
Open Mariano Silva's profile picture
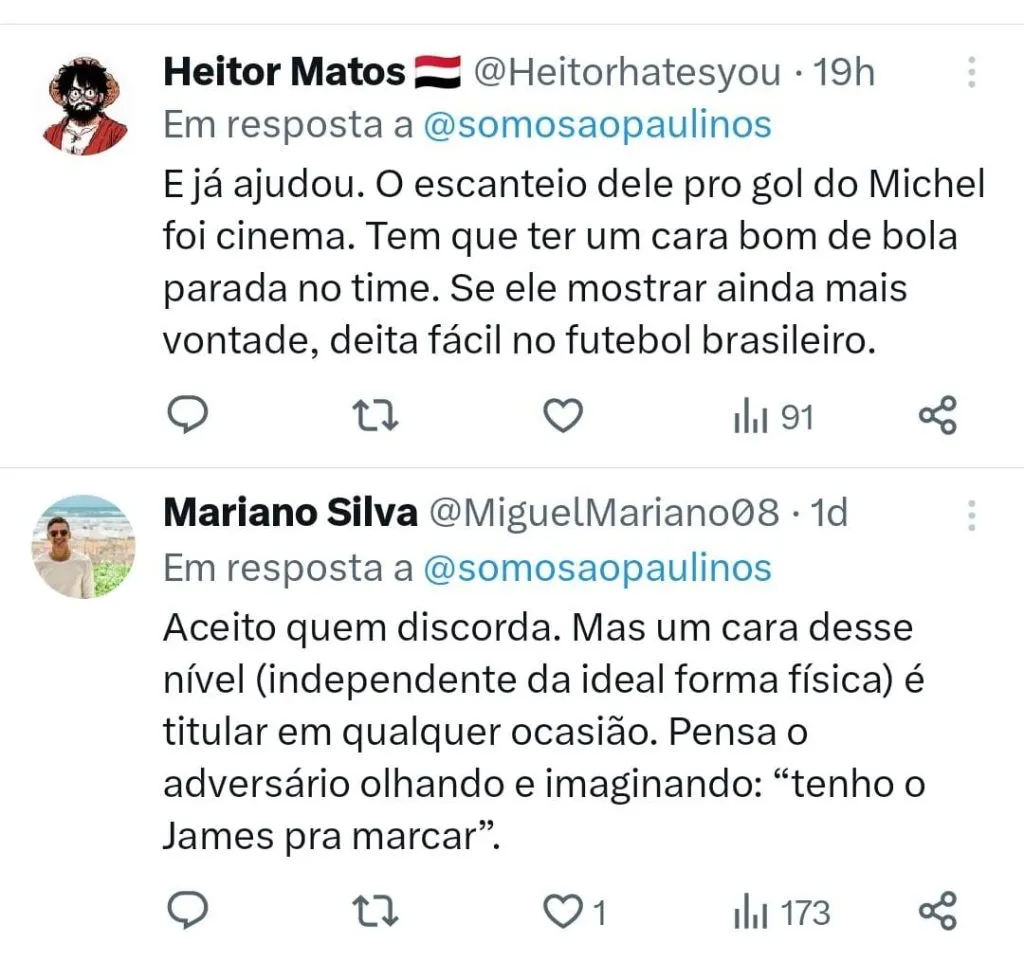coord(86,546)
